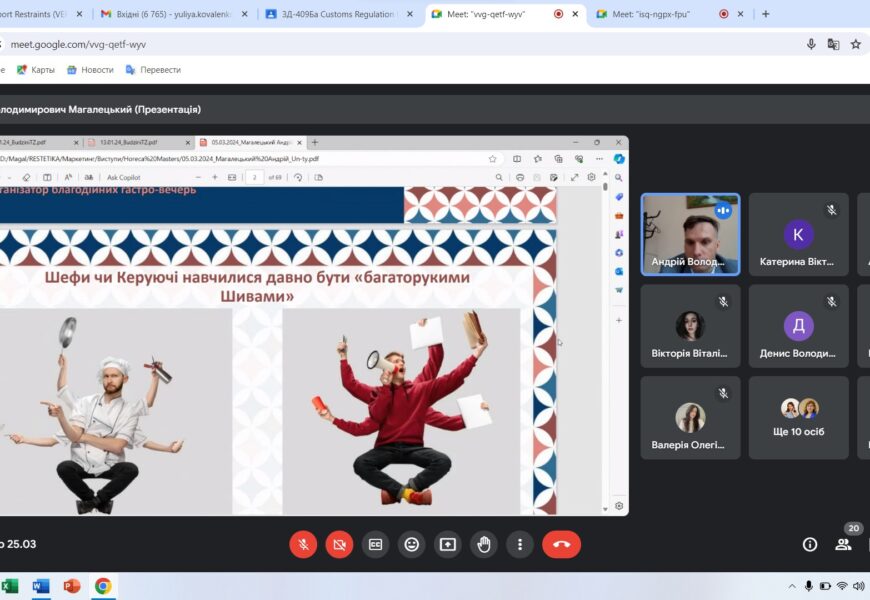870x600 pixels.
Task: Unmute the microphone in Meet controls
Action: pyautogui.click(x=303, y=544)
